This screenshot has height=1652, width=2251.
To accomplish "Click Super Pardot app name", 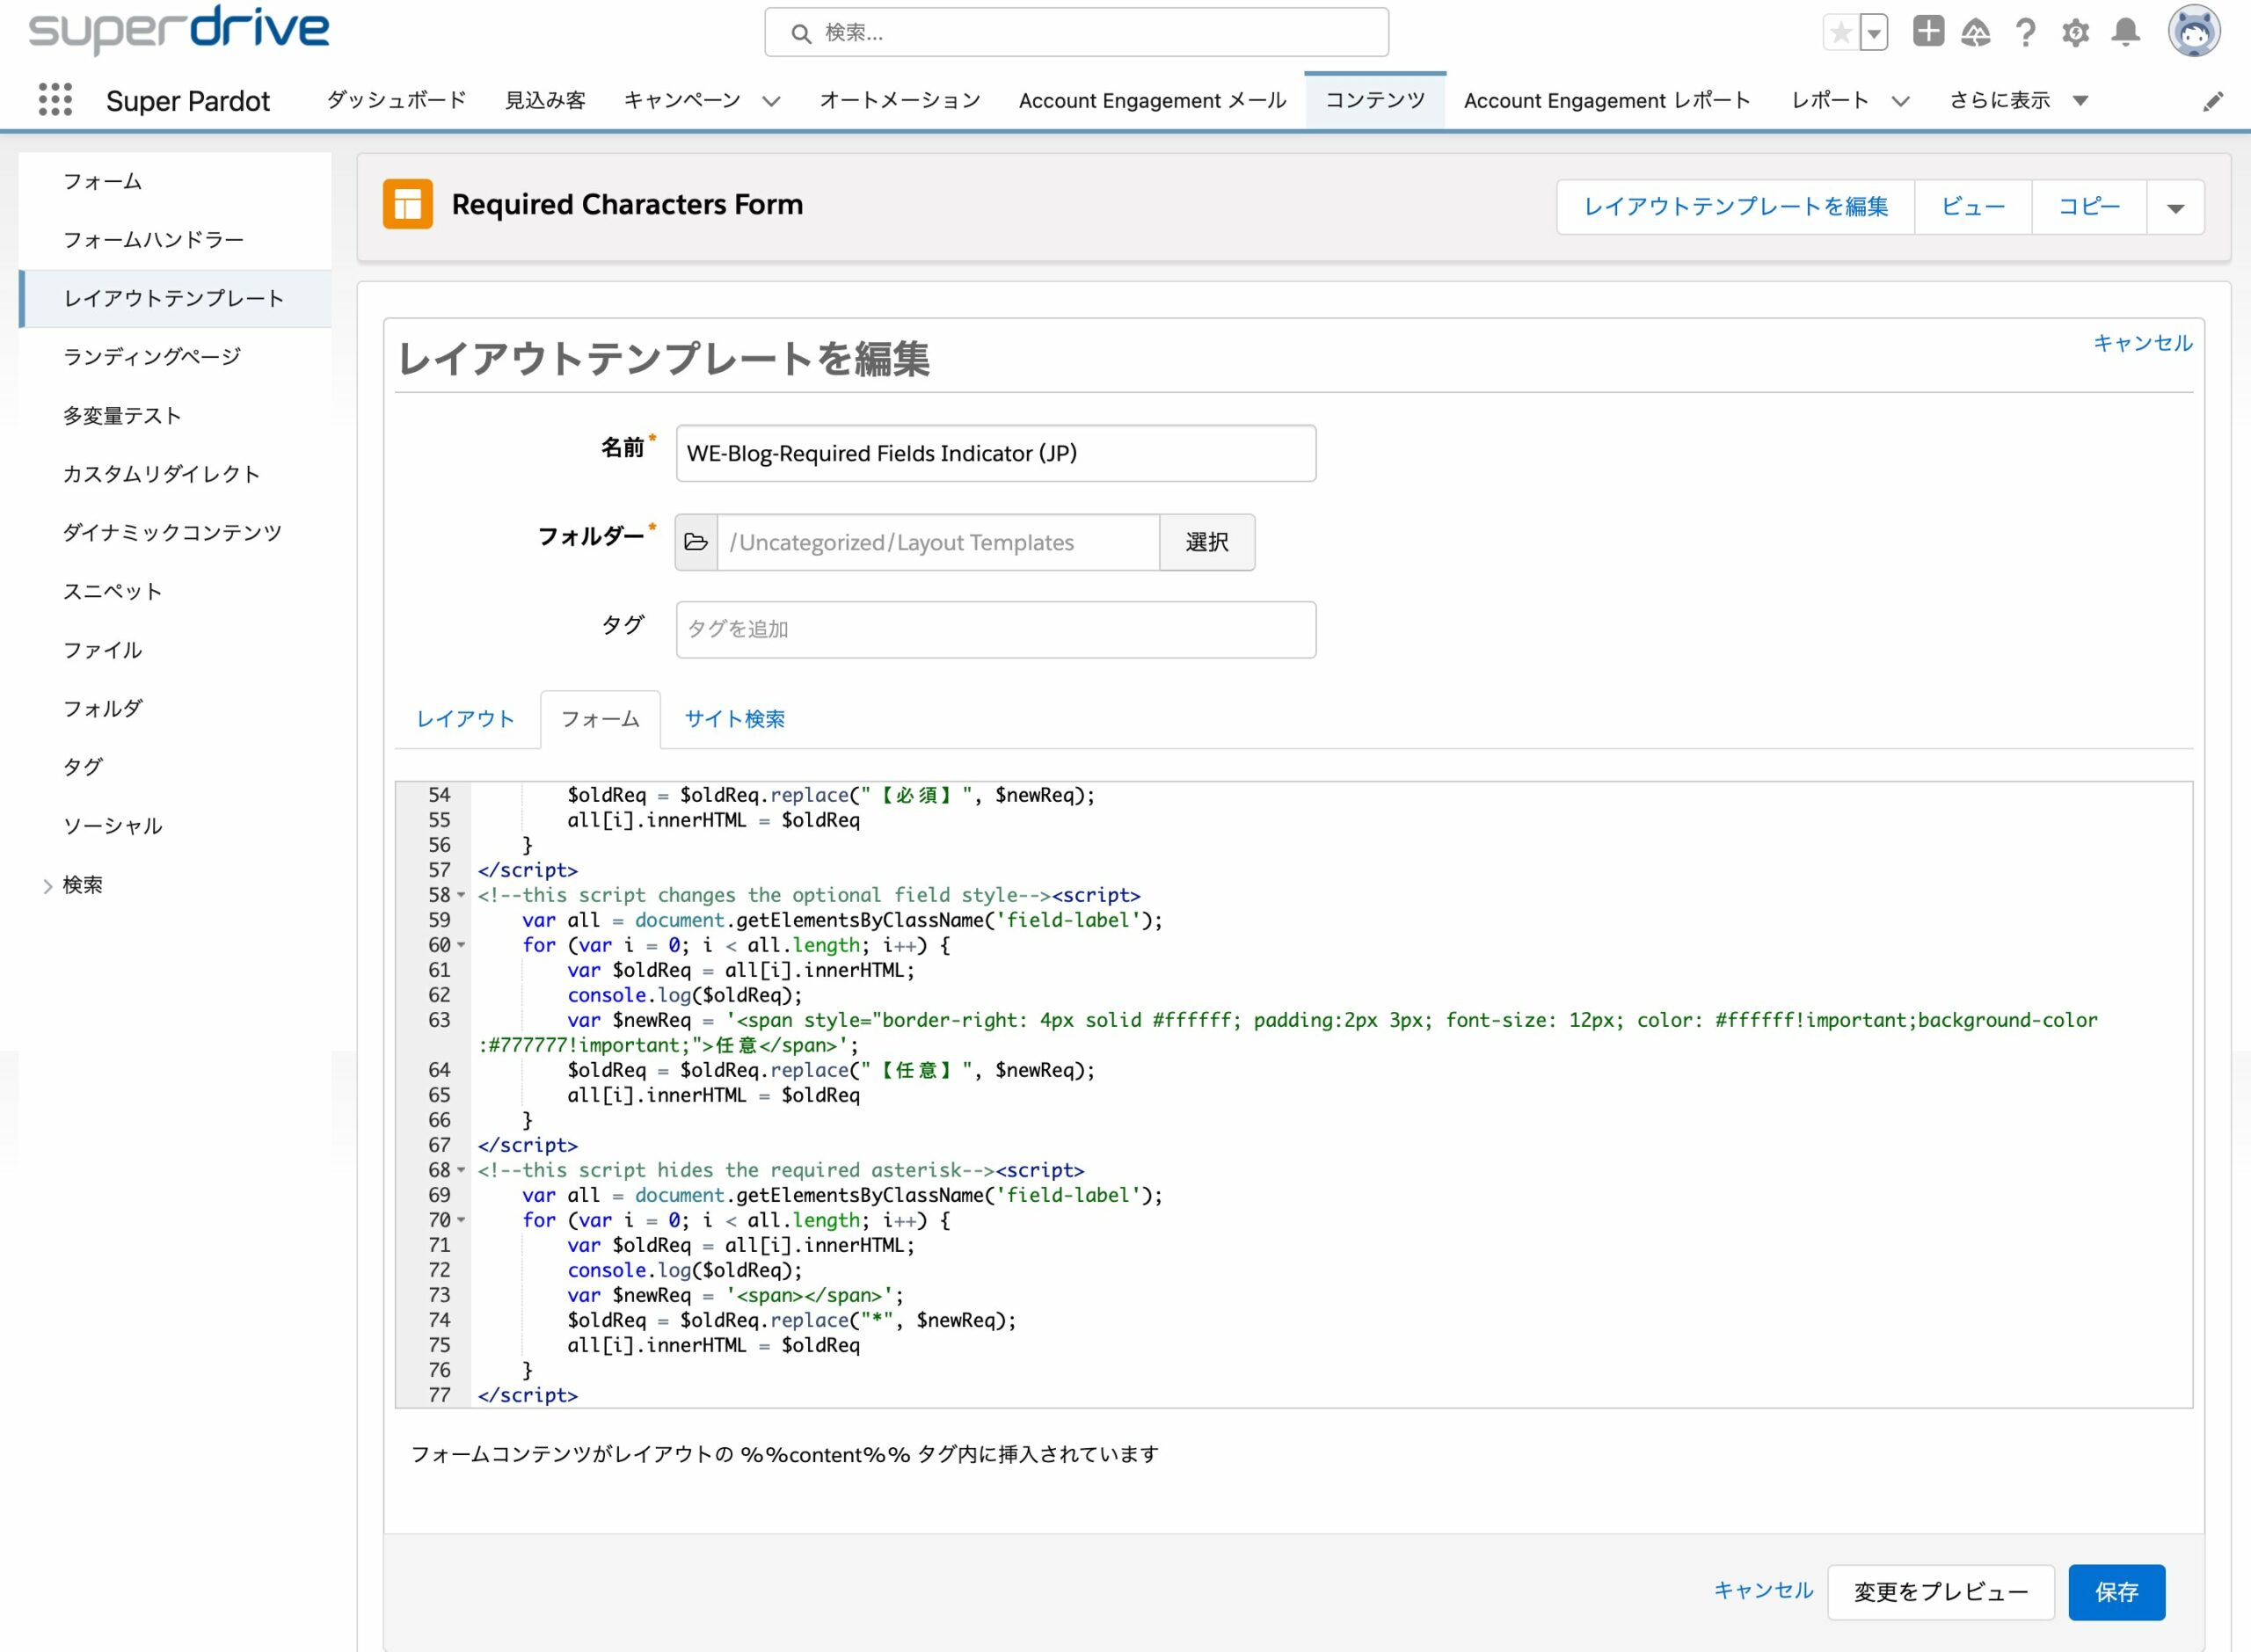I will (x=188, y=101).
